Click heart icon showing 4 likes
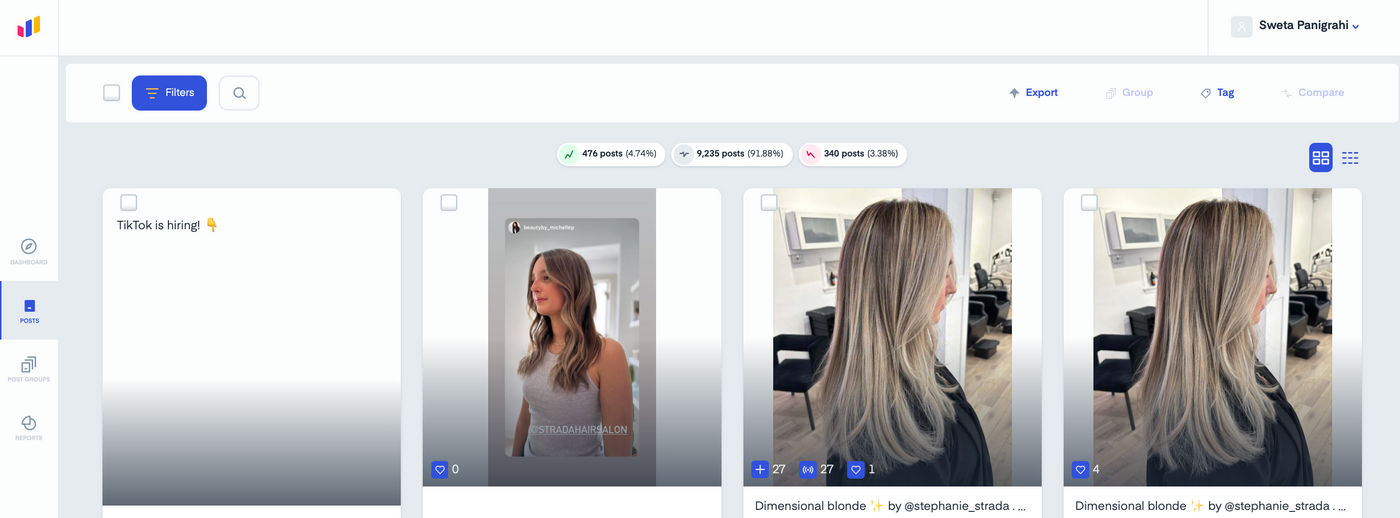 click(x=1080, y=469)
